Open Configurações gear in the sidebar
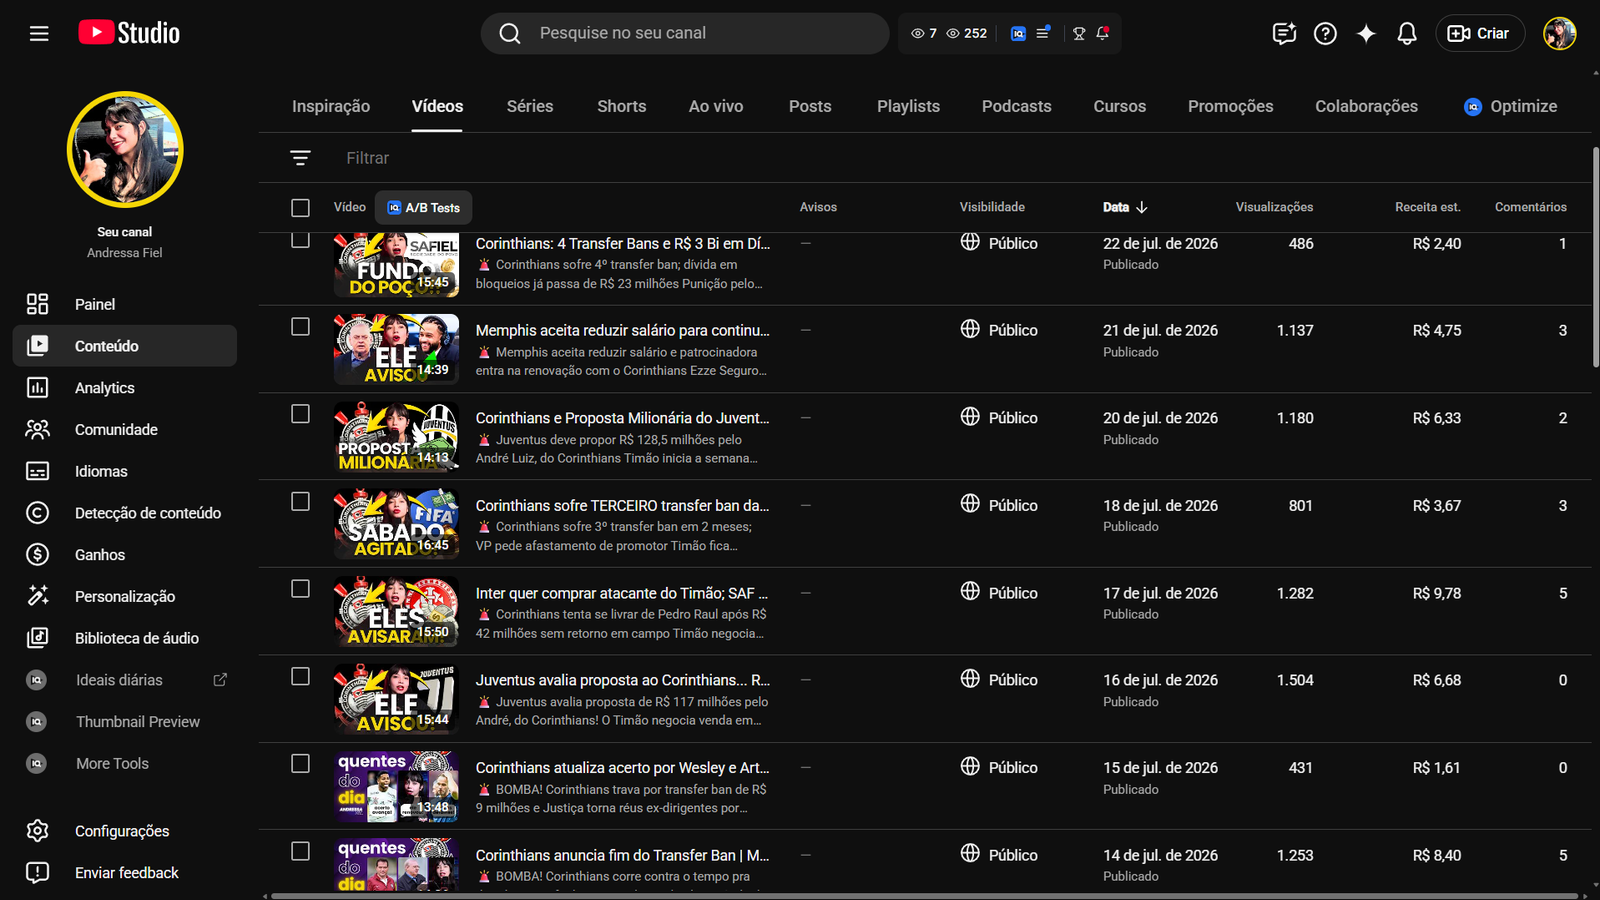 (125, 831)
